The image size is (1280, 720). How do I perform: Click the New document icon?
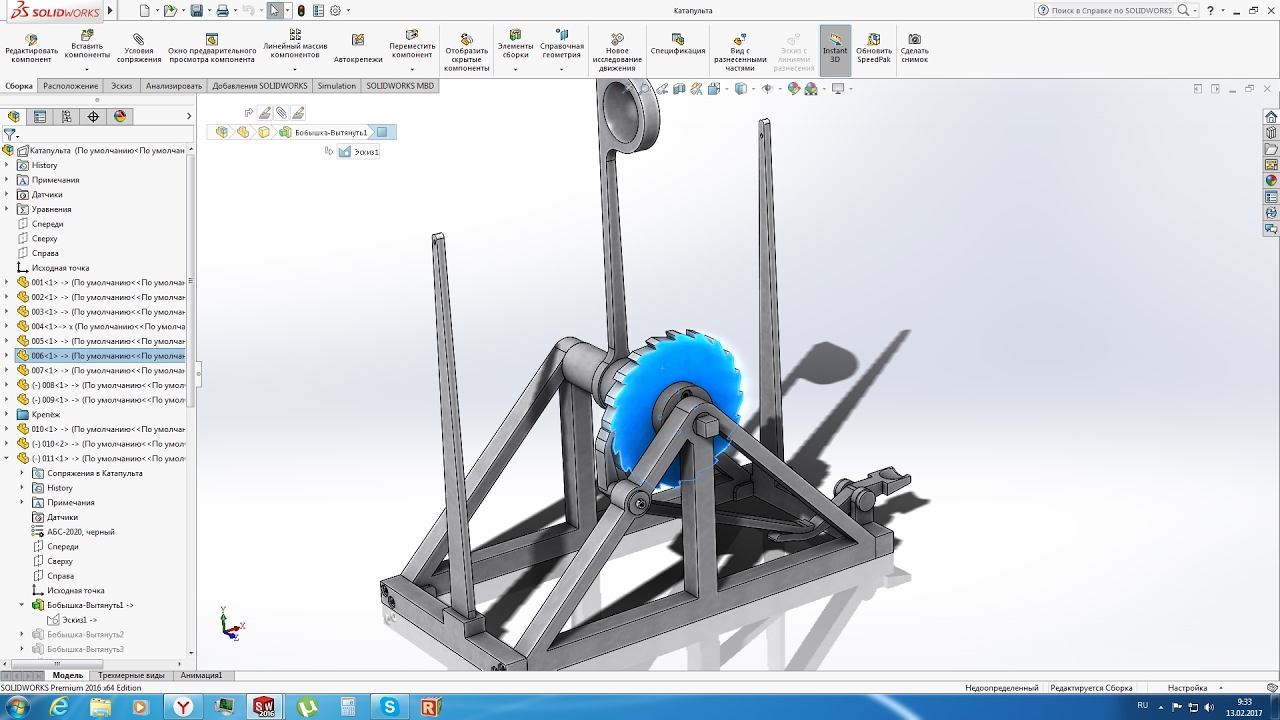coord(145,10)
